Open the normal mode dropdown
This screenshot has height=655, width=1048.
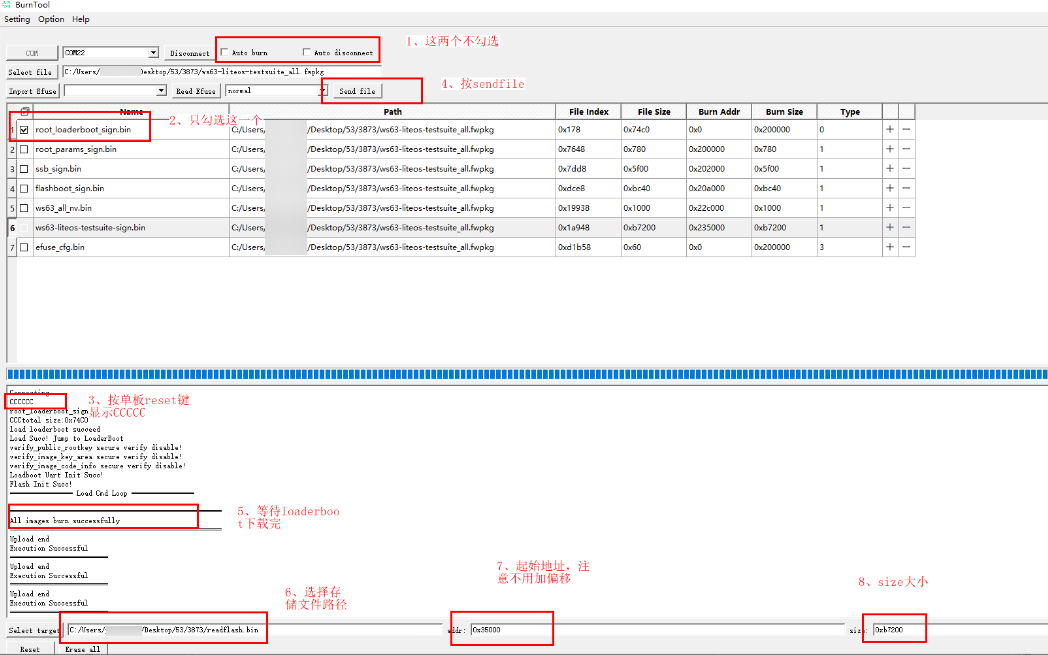point(322,91)
